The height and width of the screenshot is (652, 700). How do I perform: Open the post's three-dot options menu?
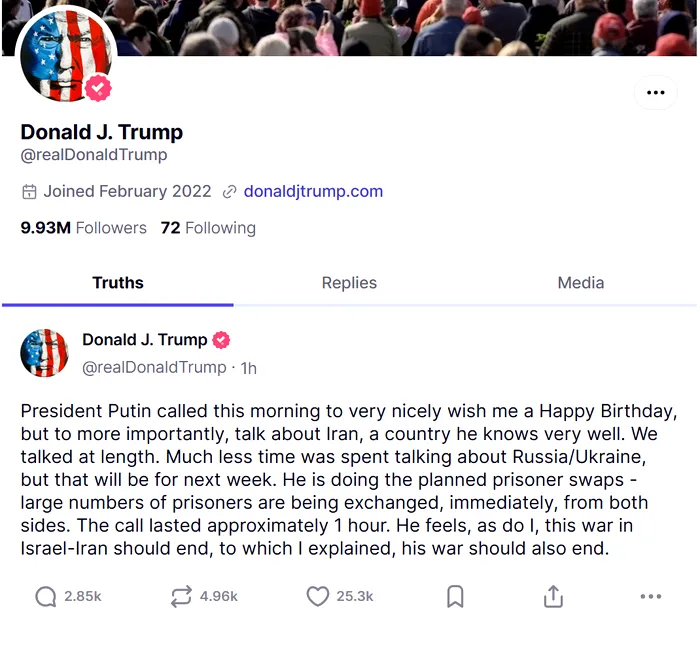tap(651, 597)
